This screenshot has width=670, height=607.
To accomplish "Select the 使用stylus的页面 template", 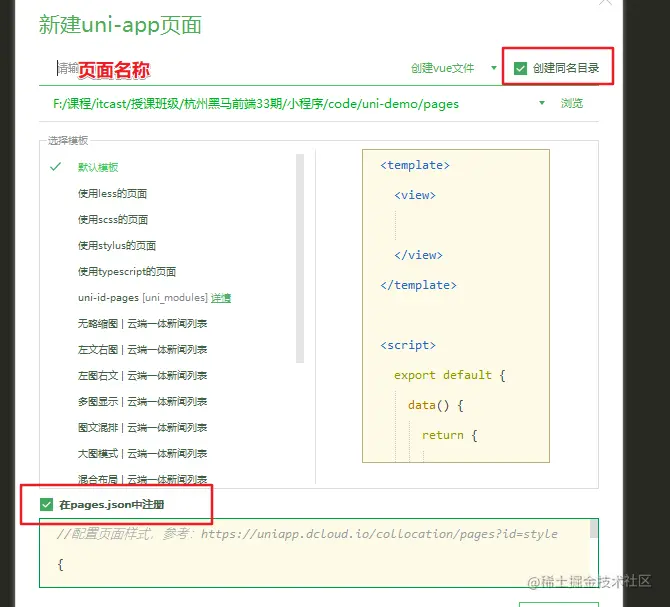I will pos(117,246).
